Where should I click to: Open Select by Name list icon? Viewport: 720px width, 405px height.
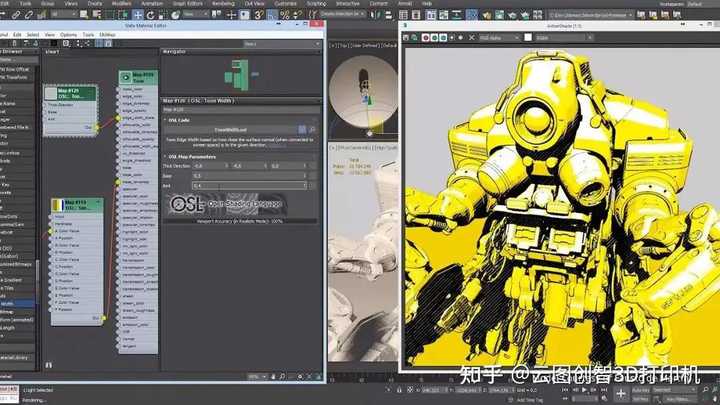coord(96,15)
